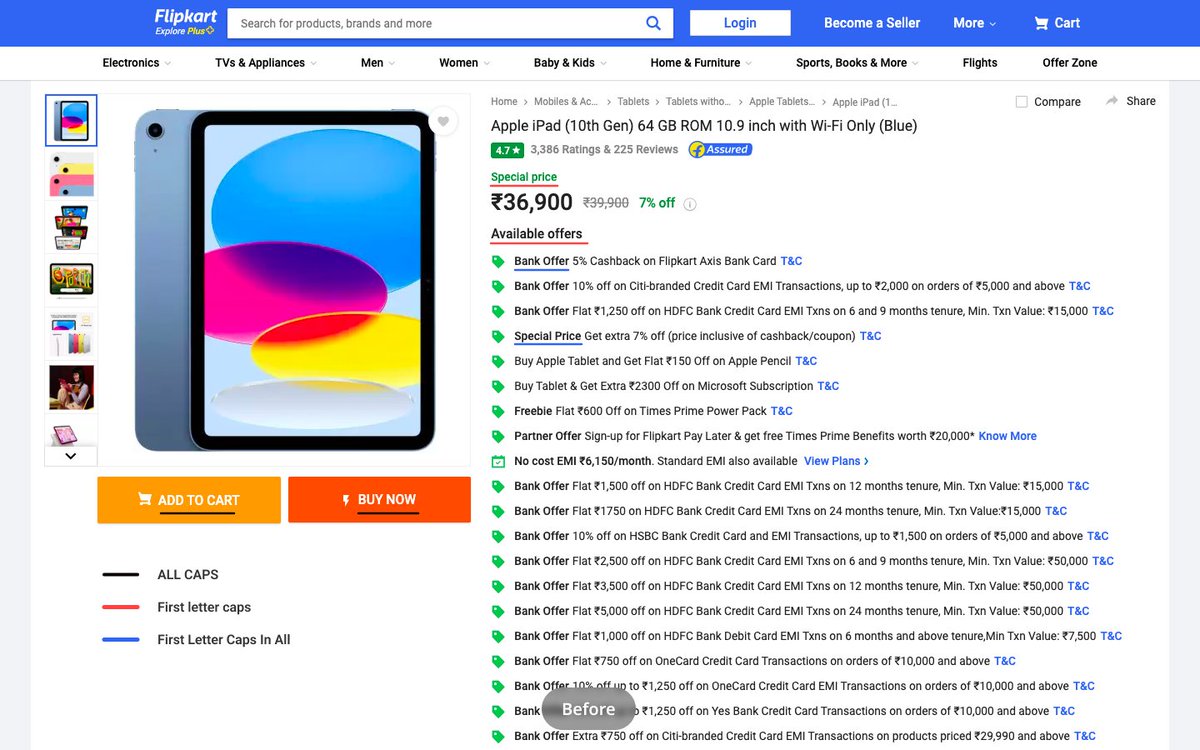
Task: Open the Men category dropdown
Action: 378,63
